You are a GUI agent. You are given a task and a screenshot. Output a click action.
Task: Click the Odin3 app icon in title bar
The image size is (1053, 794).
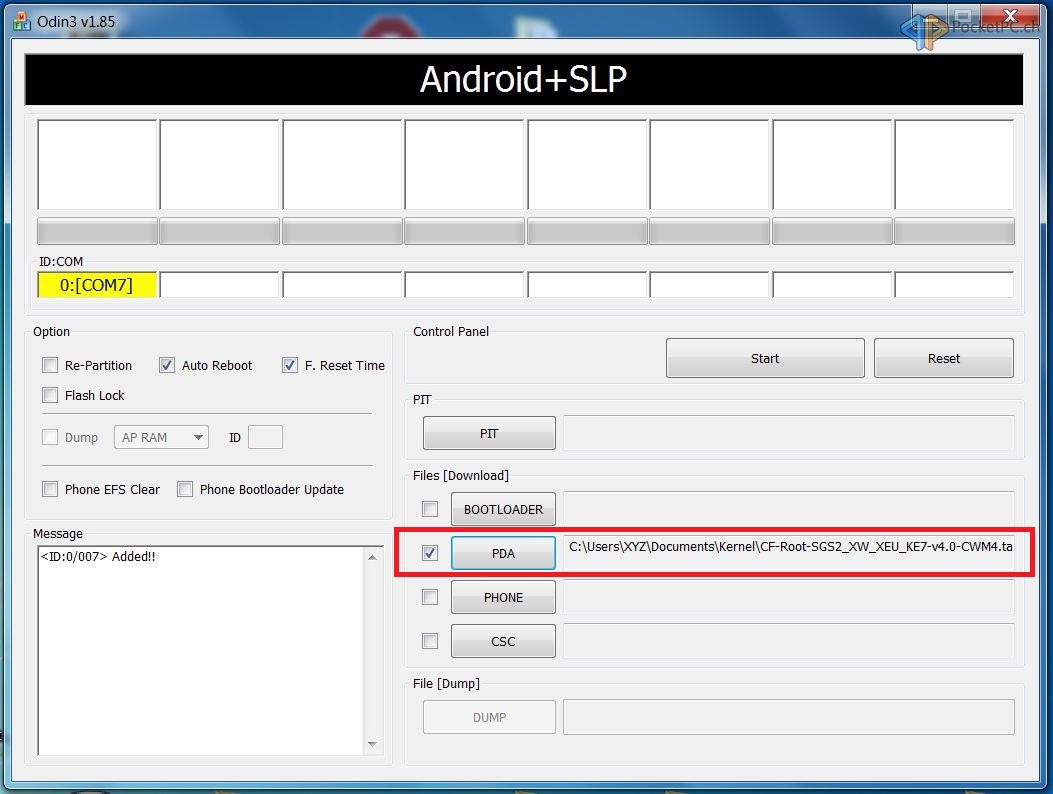(x=21, y=21)
